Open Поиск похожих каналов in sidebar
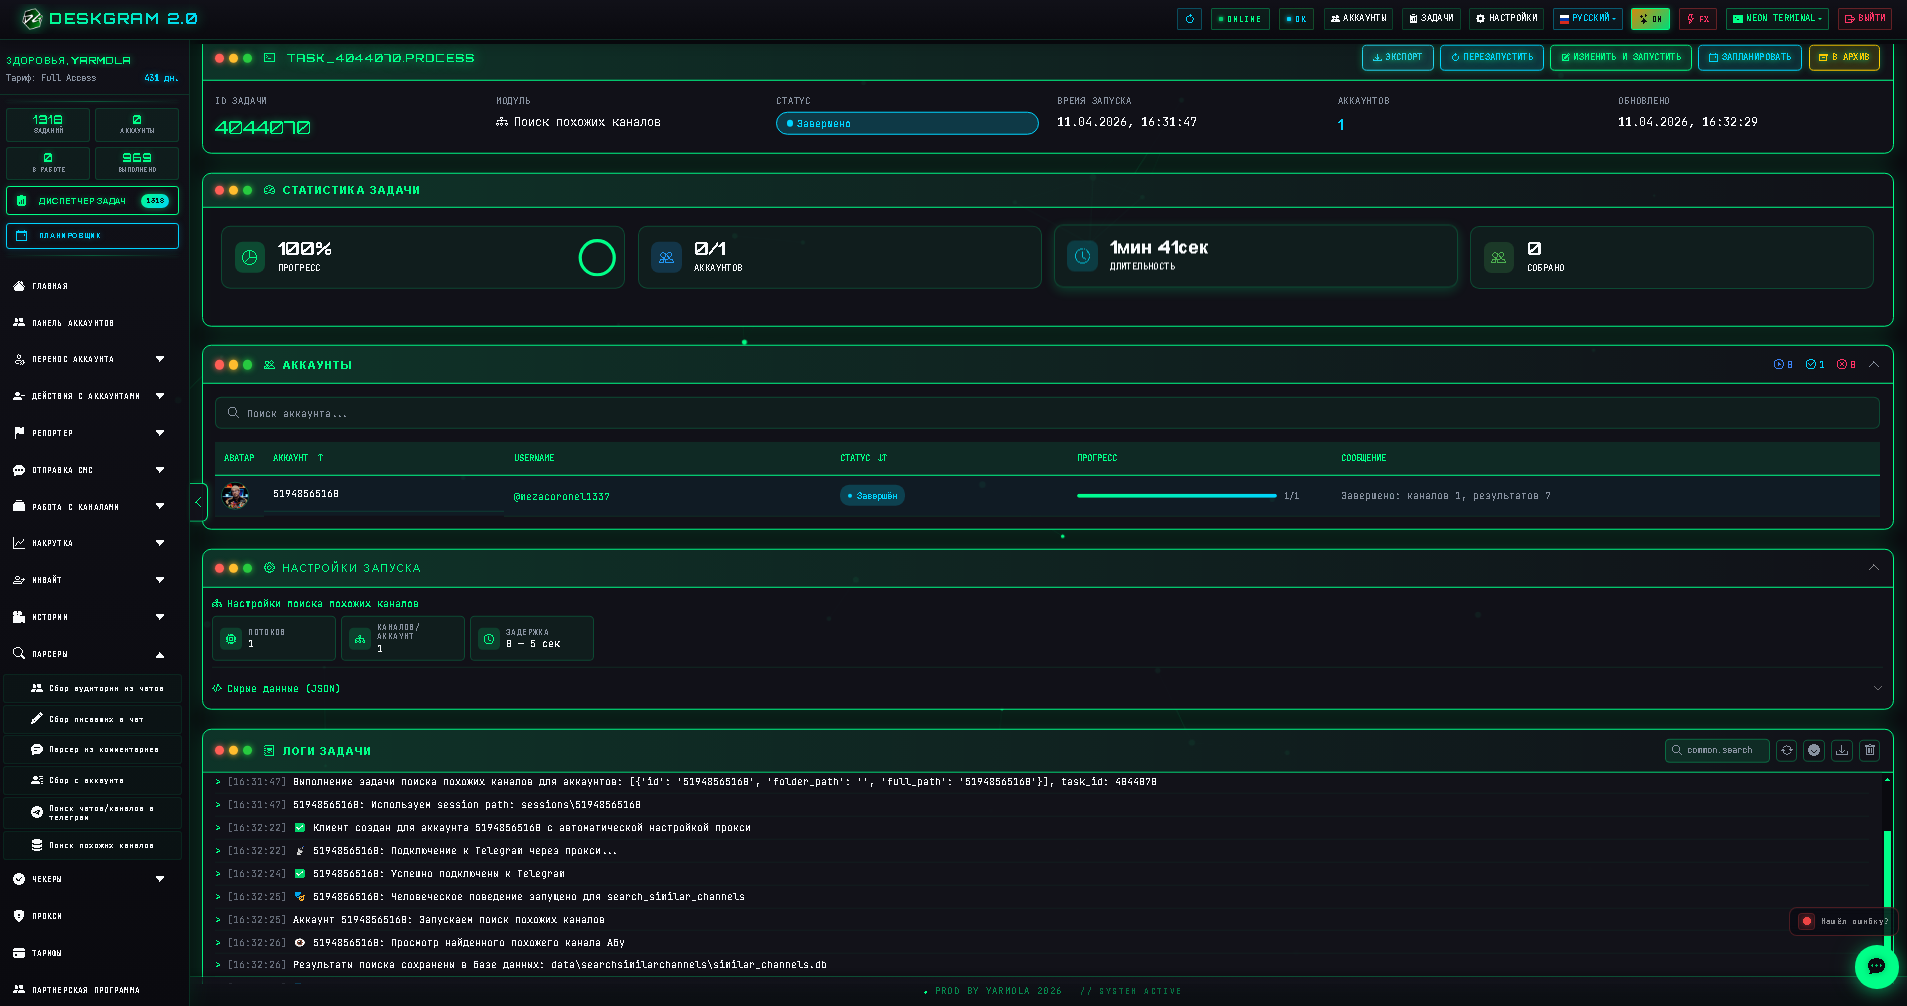1907x1006 pixels. tap(93, 846)
